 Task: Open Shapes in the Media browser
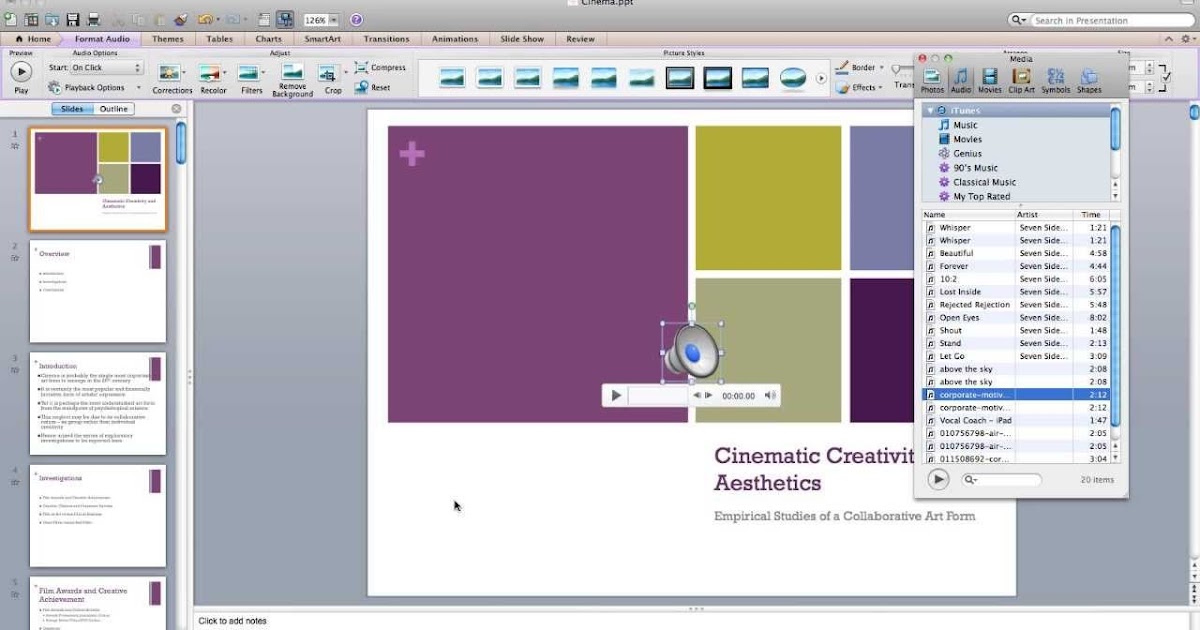click(x=1088, y=79)
